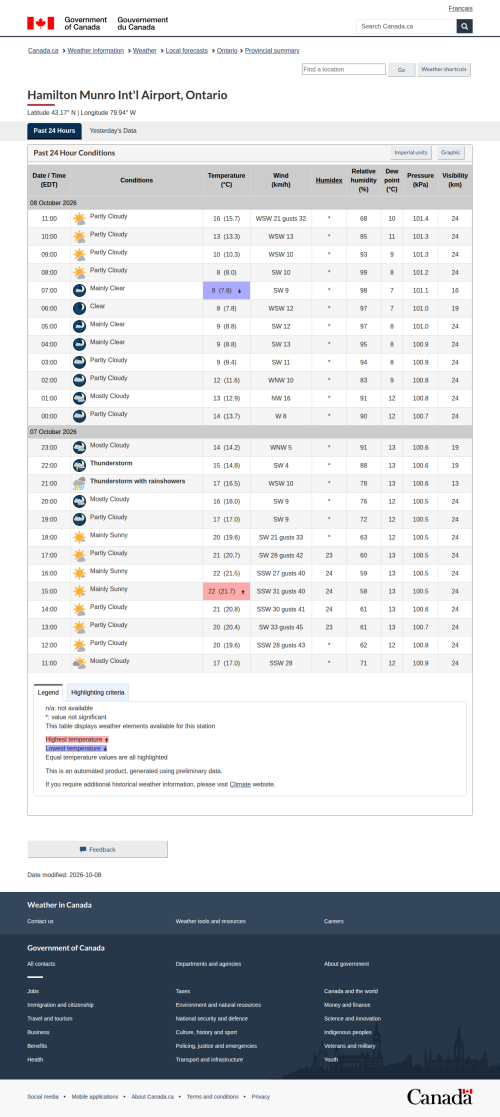
Task: Switch to Imperial units
Action: pos(411,152)
